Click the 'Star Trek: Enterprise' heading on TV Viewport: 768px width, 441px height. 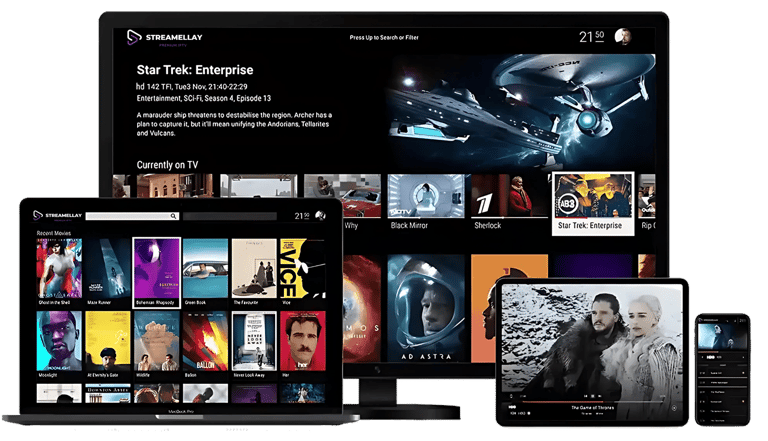[x=195, y=70]
